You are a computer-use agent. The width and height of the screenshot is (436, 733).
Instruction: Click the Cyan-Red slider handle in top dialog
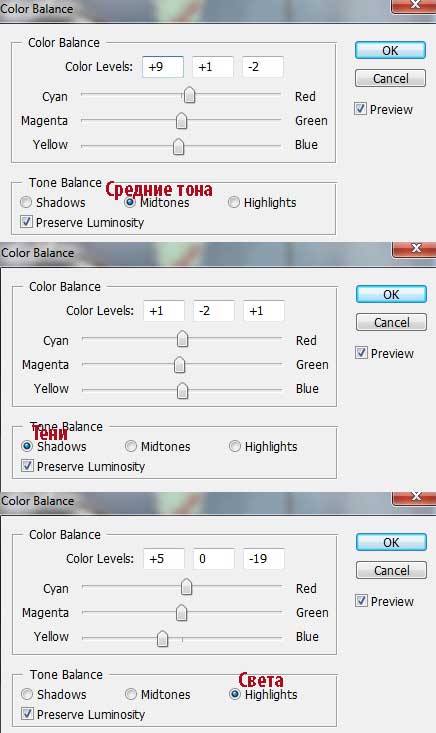(x=189, y=95)
